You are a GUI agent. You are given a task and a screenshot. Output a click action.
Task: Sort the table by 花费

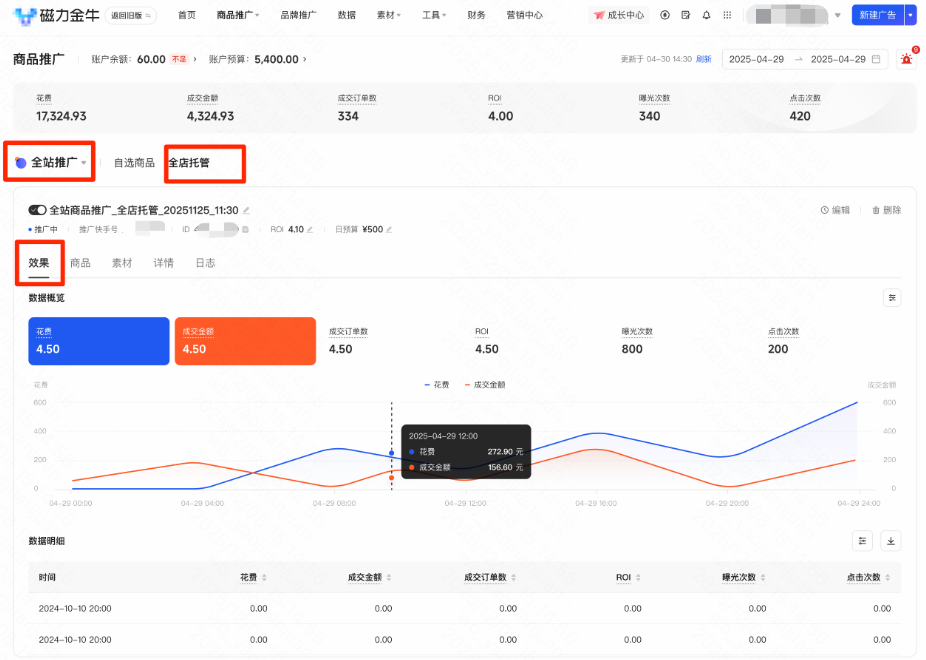(x=264, y=577)
